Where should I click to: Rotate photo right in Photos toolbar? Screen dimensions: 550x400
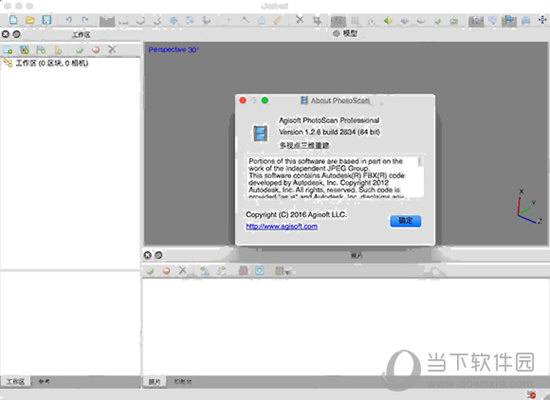pyautogui.click(x=221, y=271)
